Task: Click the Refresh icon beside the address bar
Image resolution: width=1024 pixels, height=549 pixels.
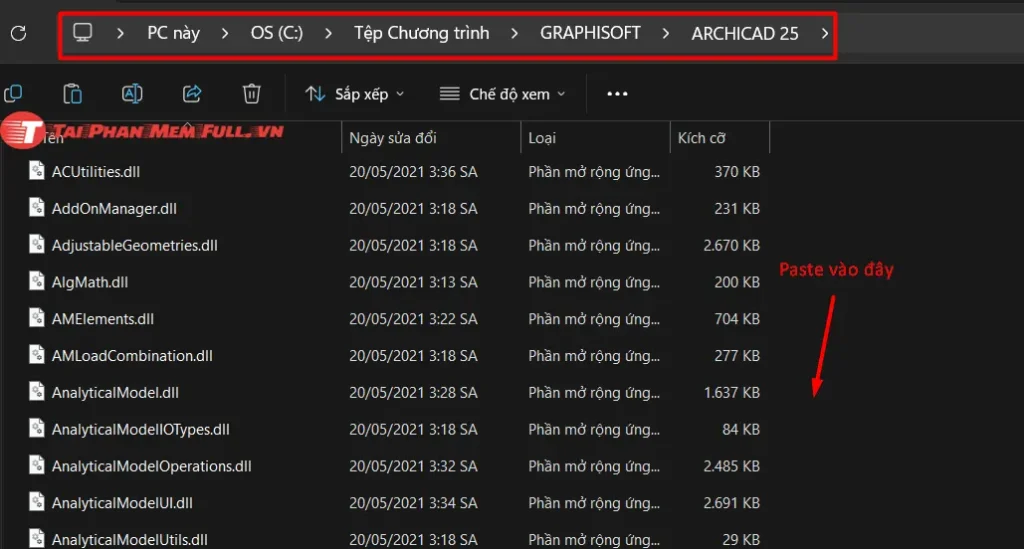Action: click(x=18, y=33)
